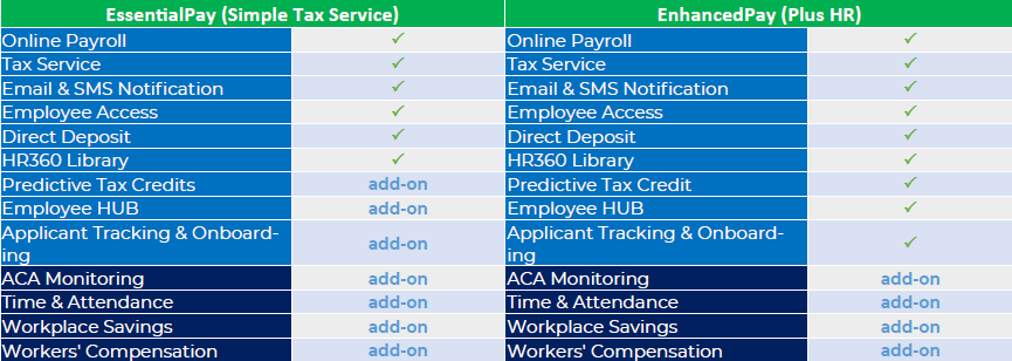Click the EssentialPay (Simple Tax Service) header
This screenshot has height=361, width=1012.
252,15
